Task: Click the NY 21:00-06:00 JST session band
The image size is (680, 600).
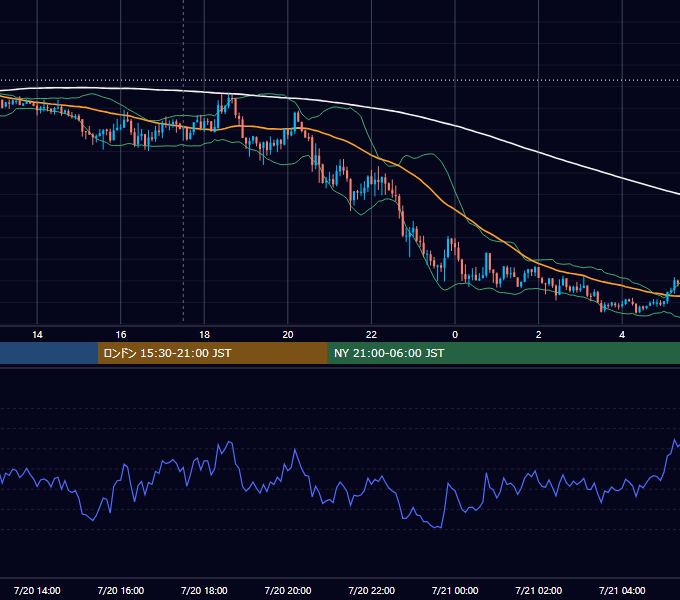Action: 503,353
